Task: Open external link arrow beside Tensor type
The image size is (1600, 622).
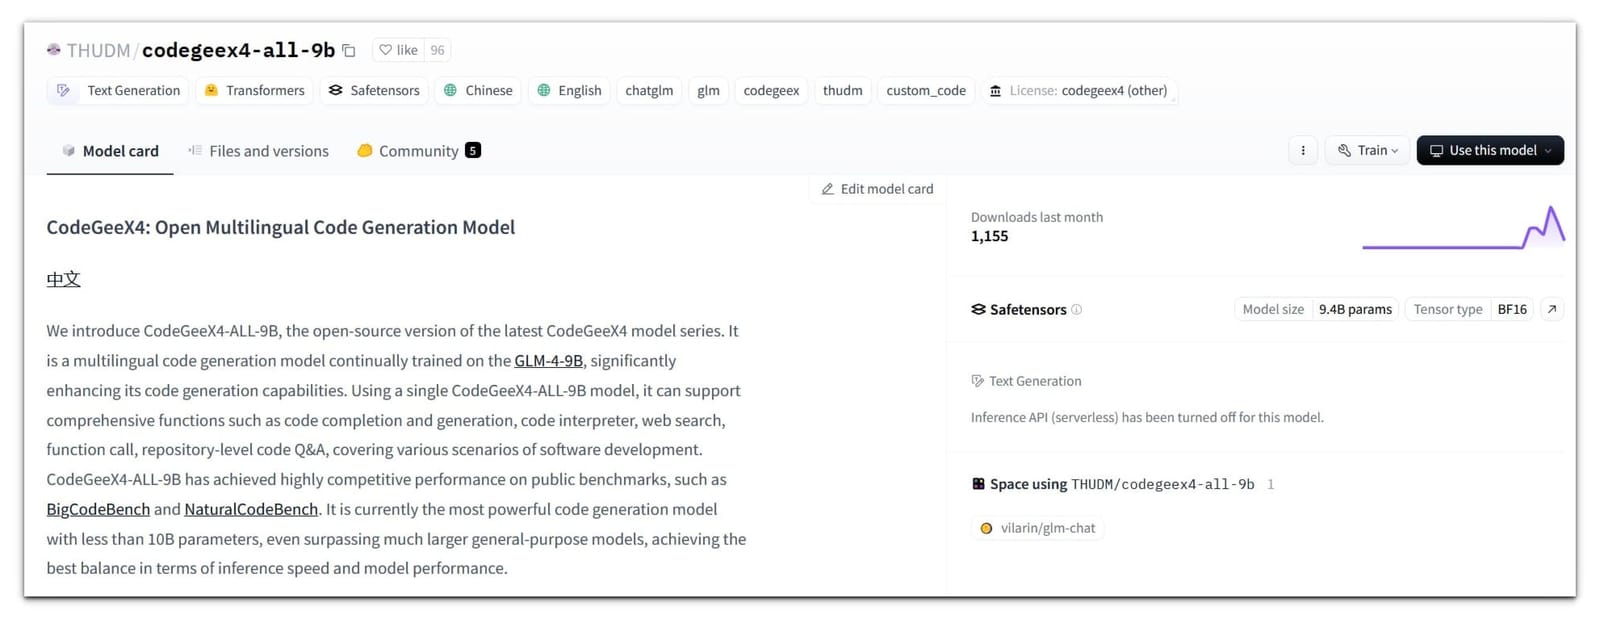Action: click(x=1550, y=310)
